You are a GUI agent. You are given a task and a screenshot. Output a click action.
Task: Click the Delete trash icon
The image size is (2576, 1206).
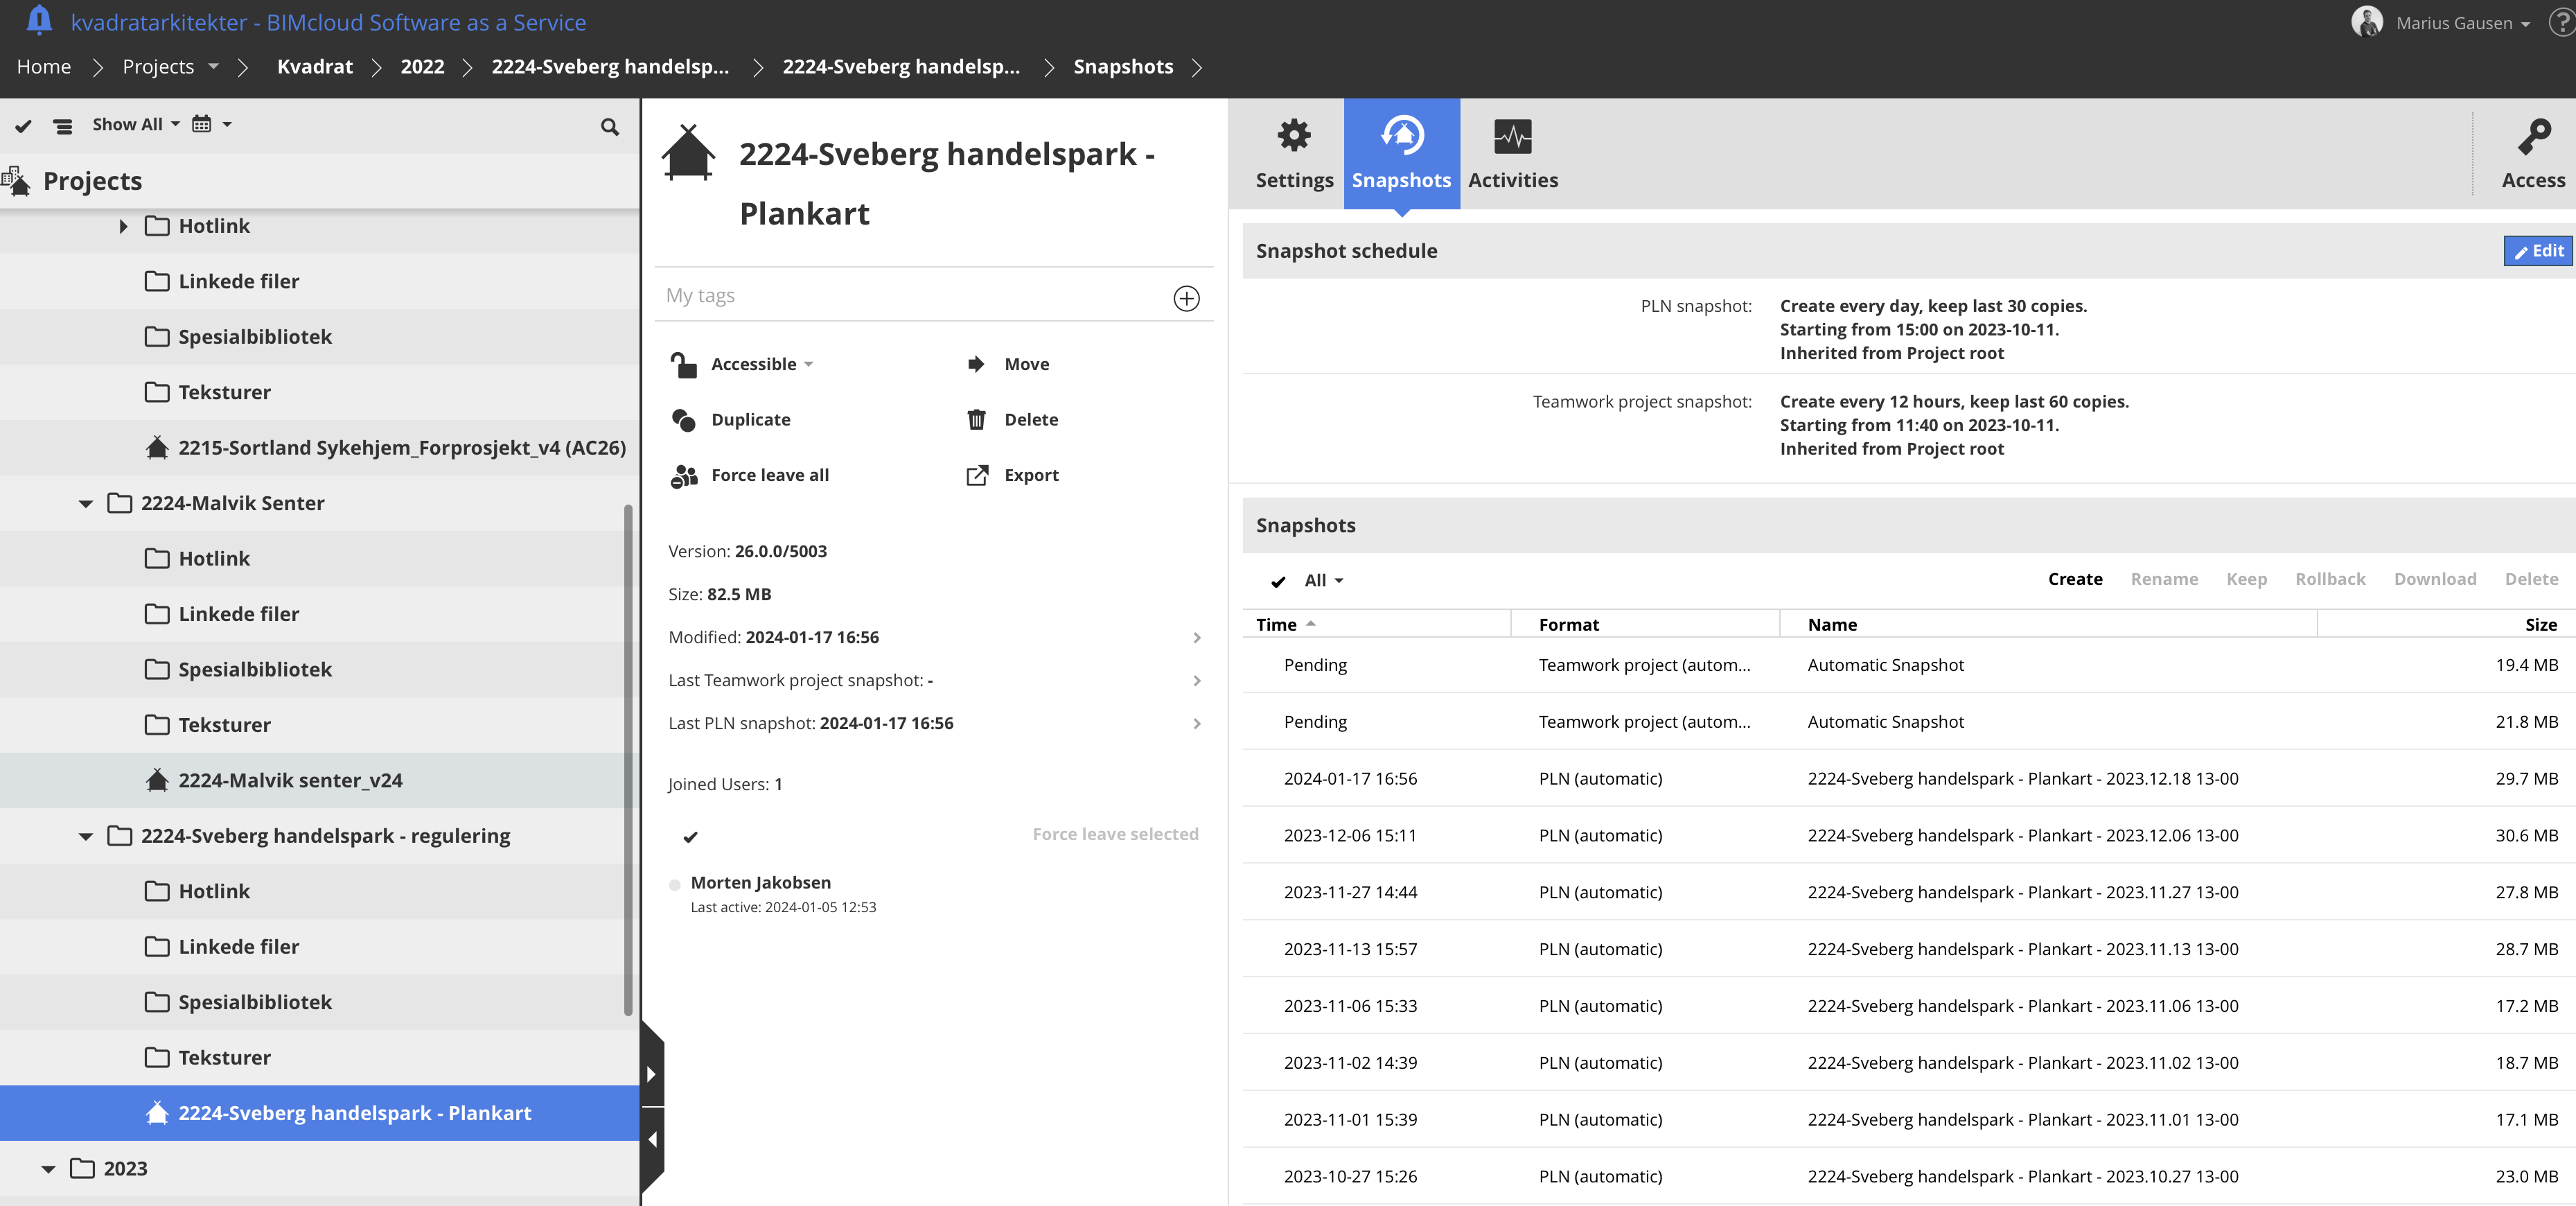(976, 420)
